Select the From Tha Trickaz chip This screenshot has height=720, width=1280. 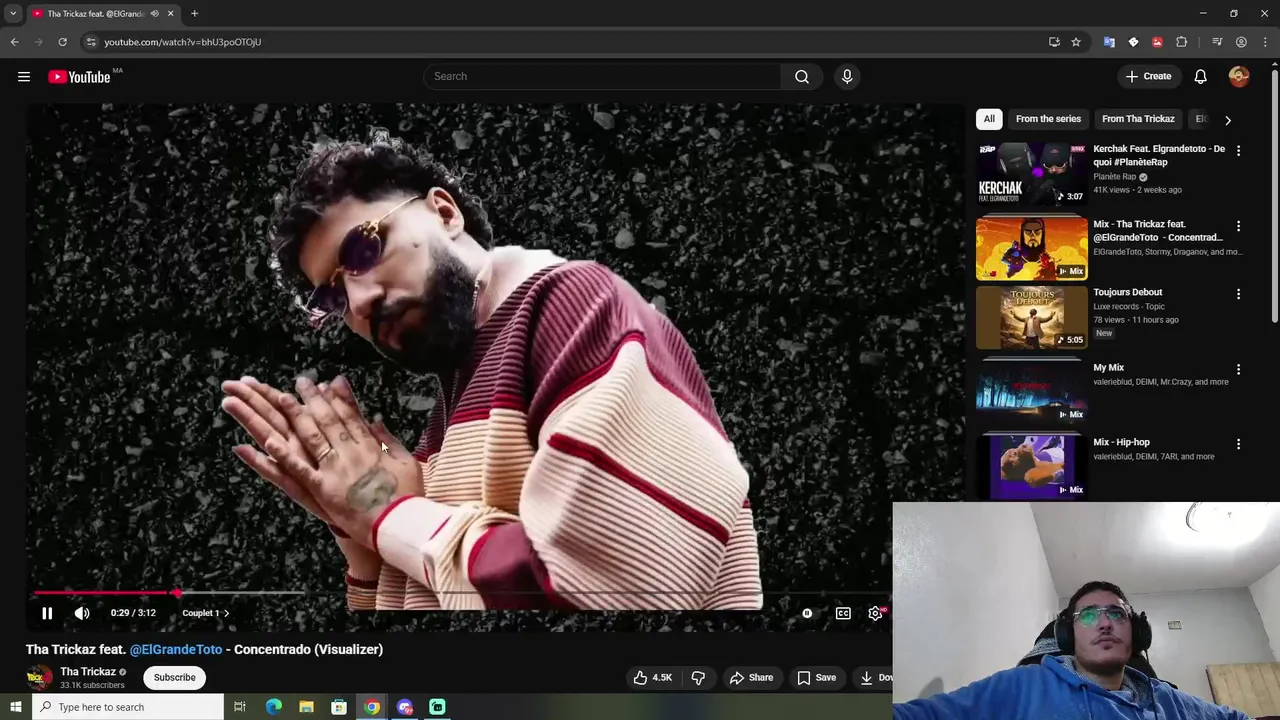pyautogui.click(x=1138, y=118)
